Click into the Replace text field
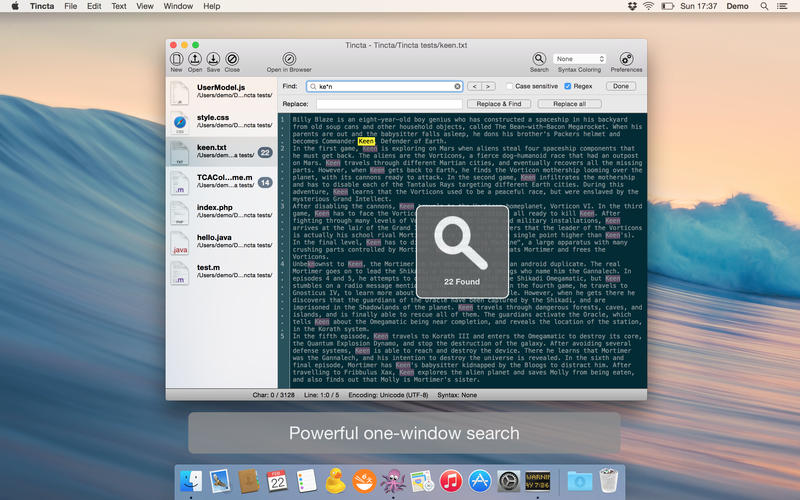800x500 pixels. tap(389, 104)
